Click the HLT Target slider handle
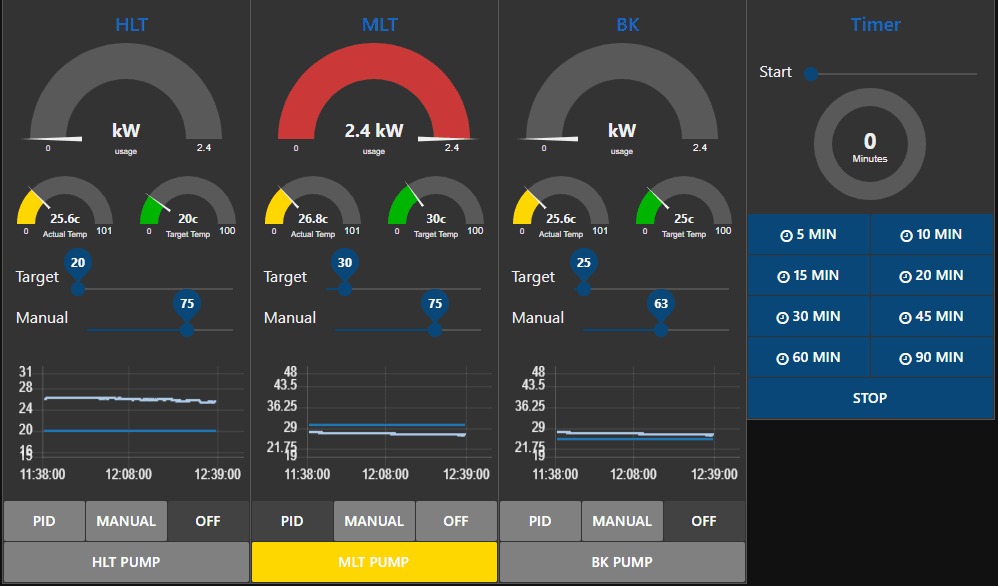 78,288
